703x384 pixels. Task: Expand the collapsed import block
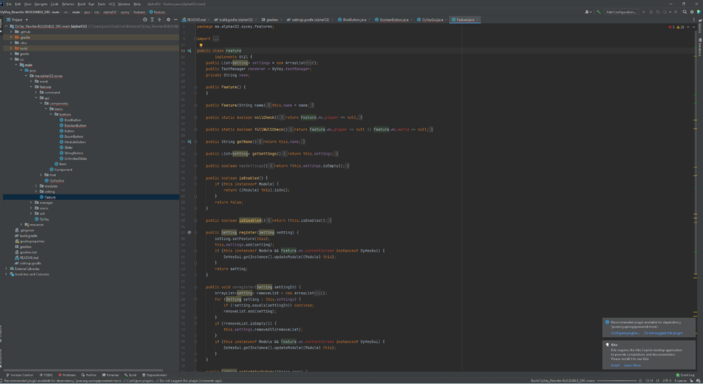216,39
